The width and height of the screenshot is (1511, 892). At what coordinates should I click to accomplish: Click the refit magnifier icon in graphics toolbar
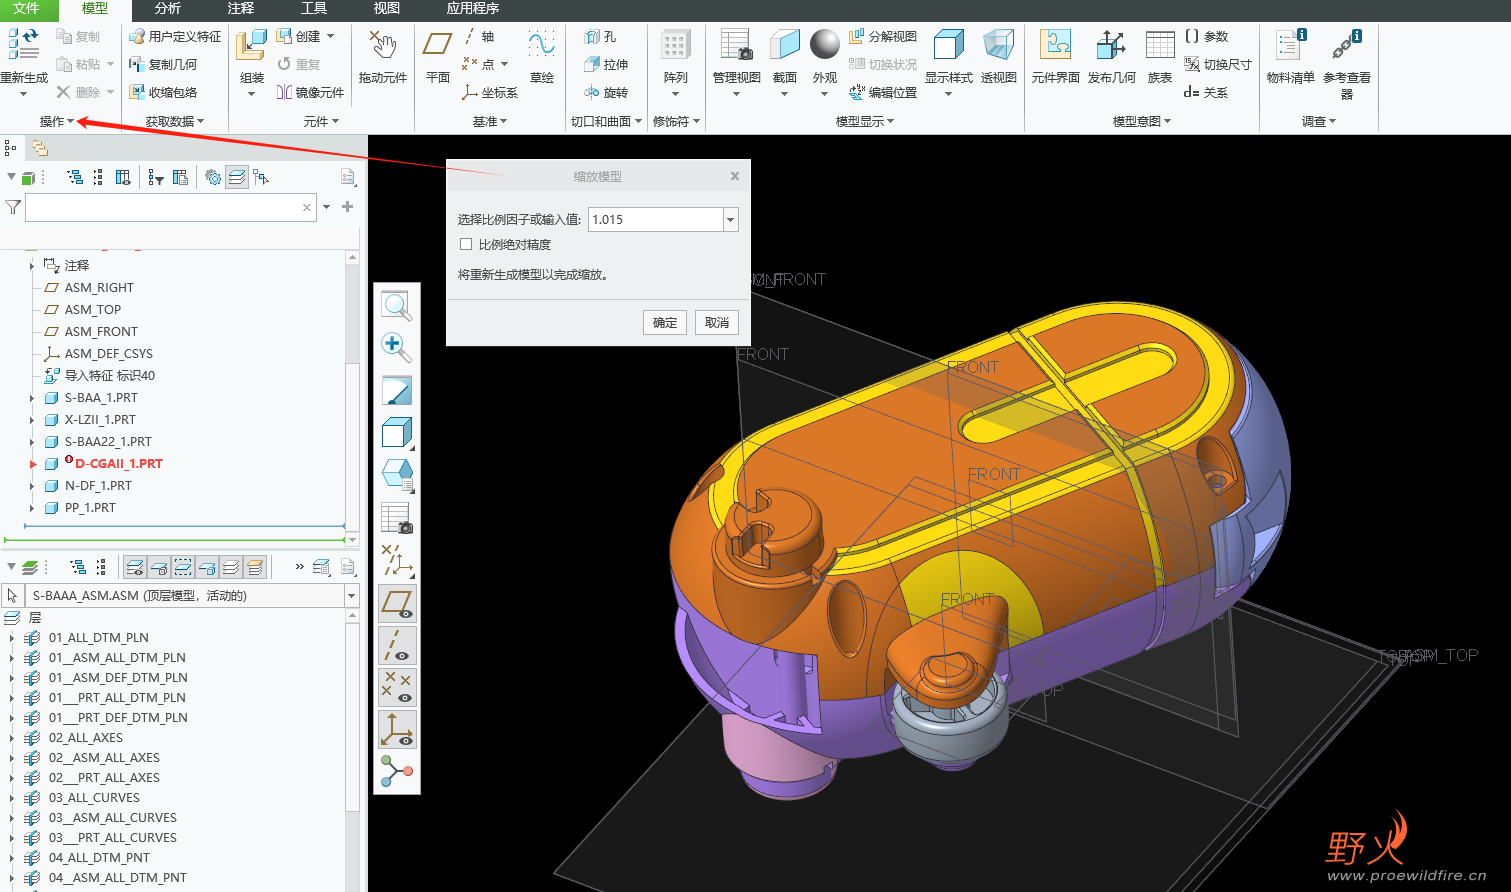tap(397, 305)
